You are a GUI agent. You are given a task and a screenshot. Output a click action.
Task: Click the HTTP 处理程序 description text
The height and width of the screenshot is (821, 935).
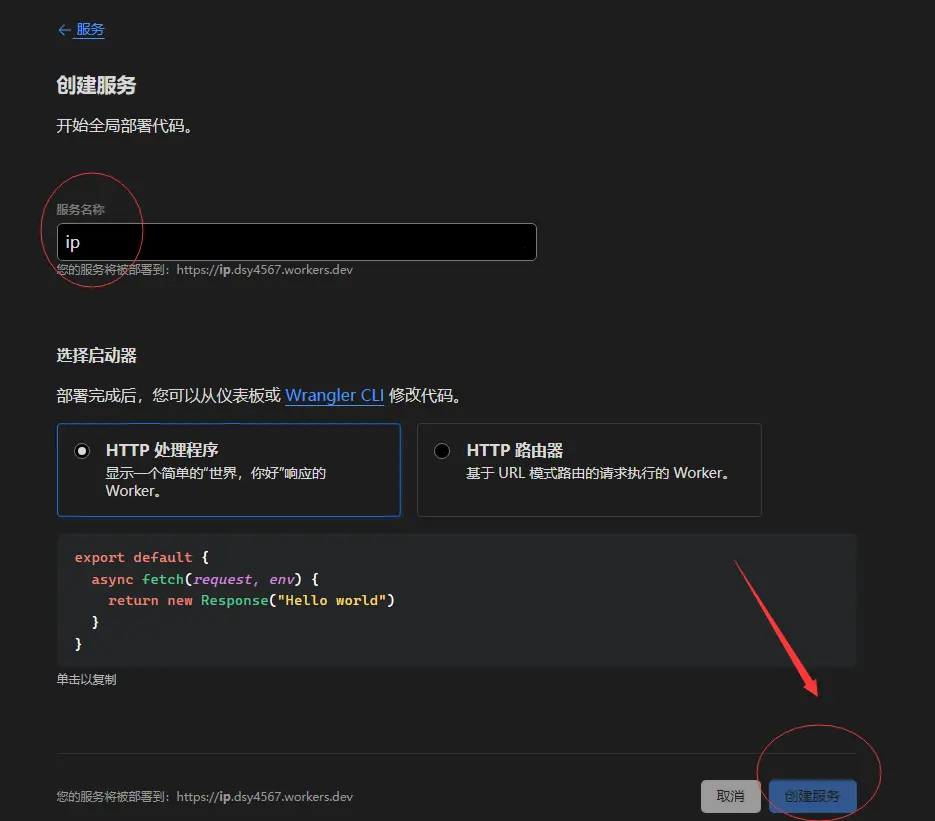216,481
